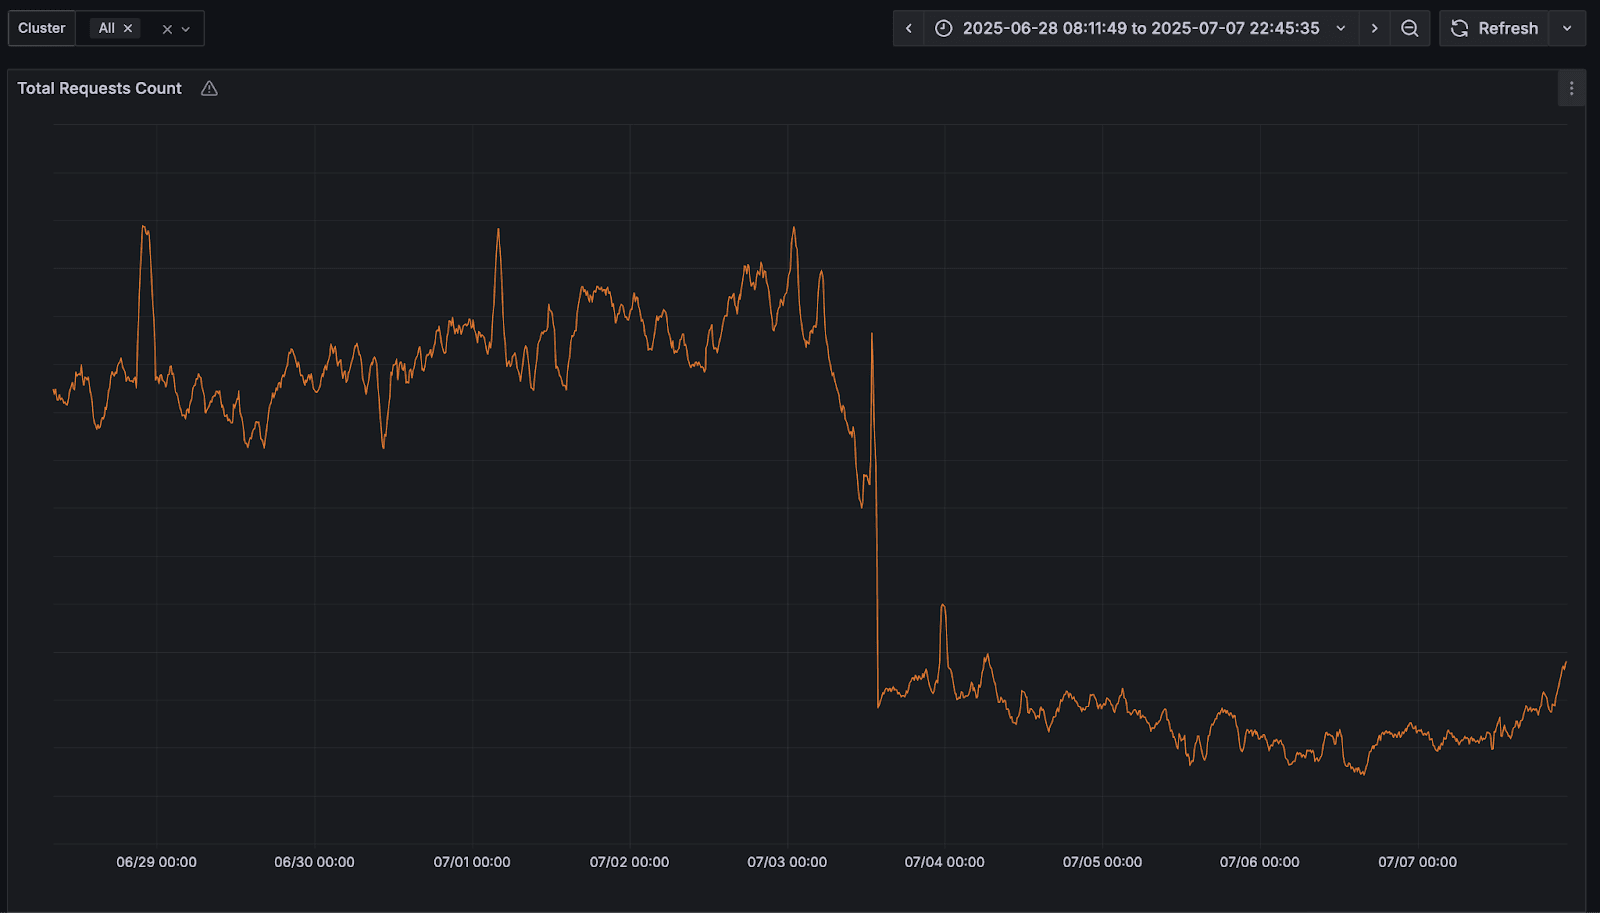
Task: Click the 06/29 00:00 axis label
Action: point(155,861)
